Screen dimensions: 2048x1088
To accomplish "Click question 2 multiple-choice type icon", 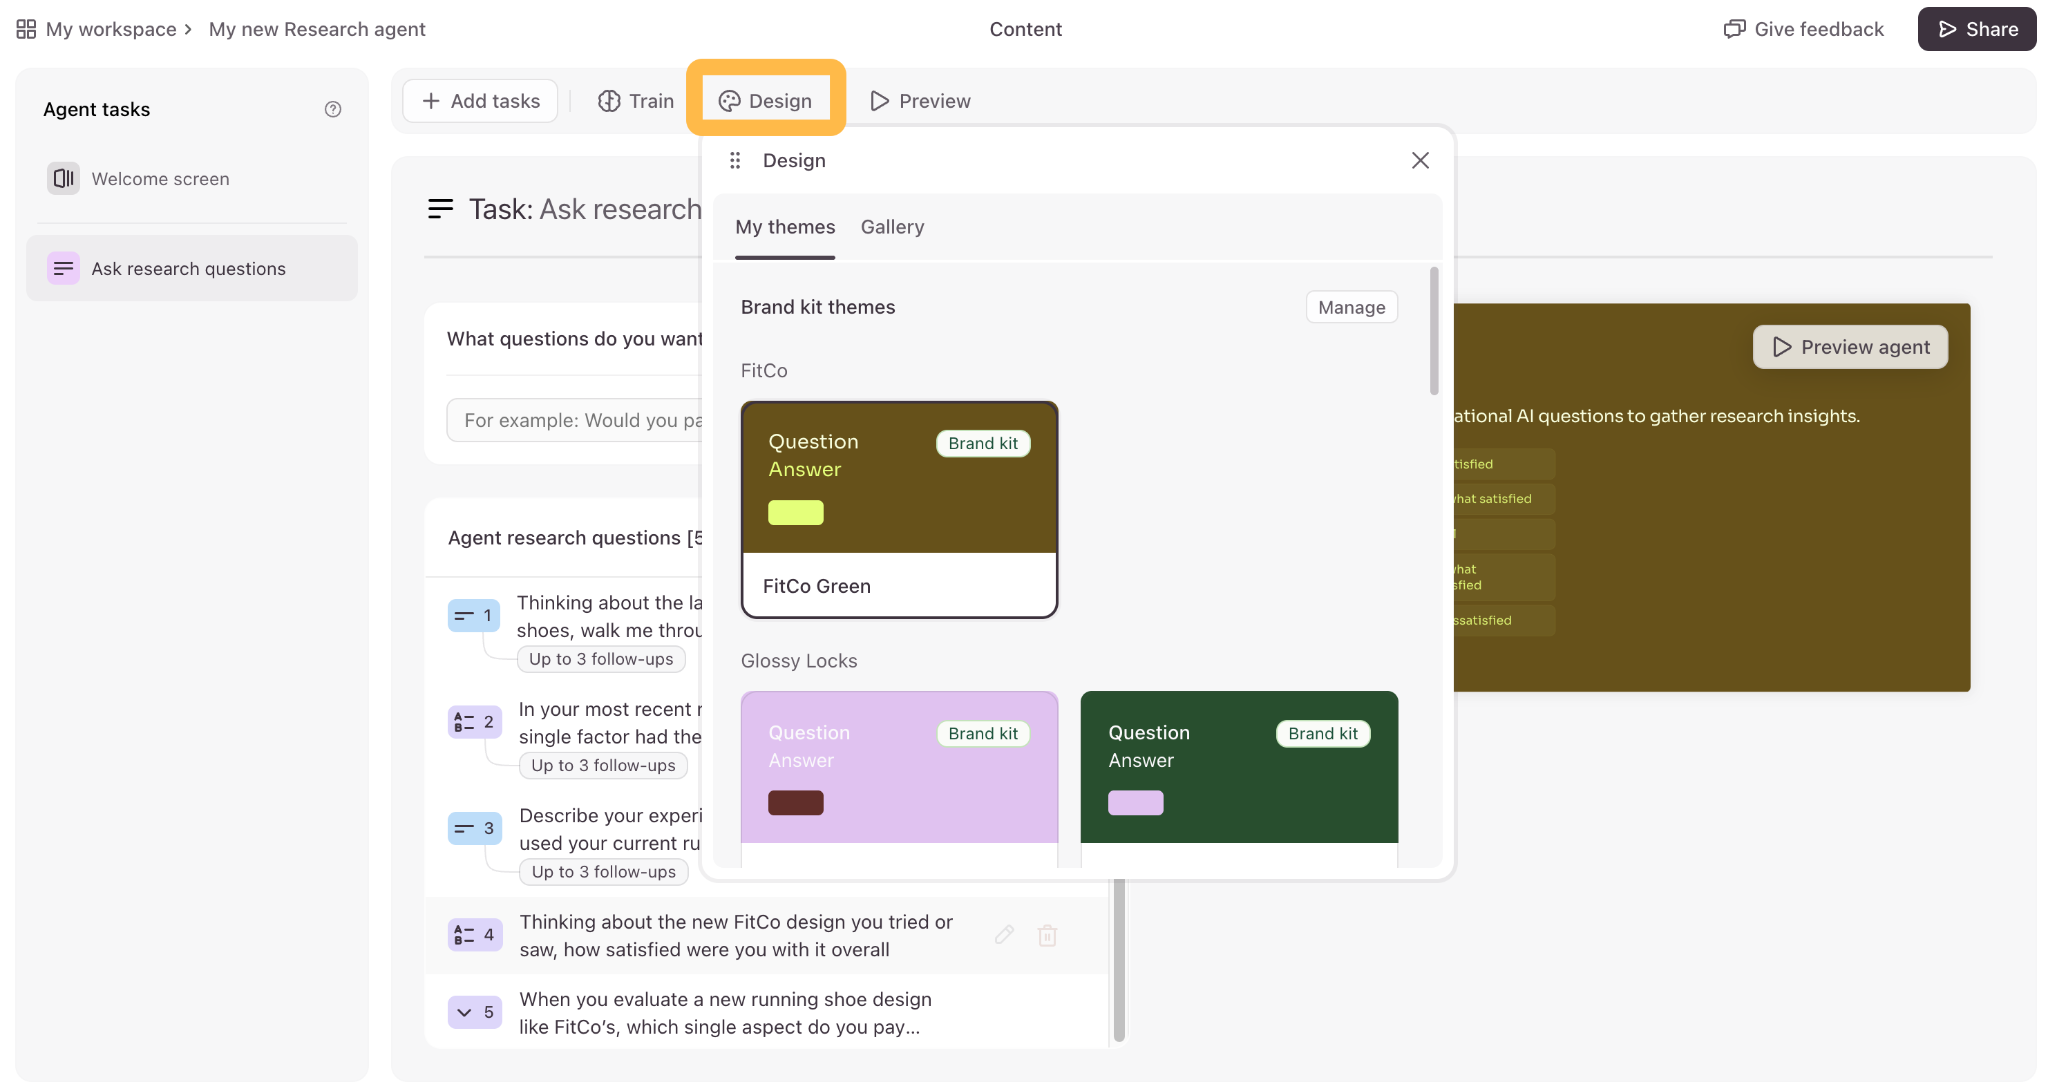I will [474, 721].
